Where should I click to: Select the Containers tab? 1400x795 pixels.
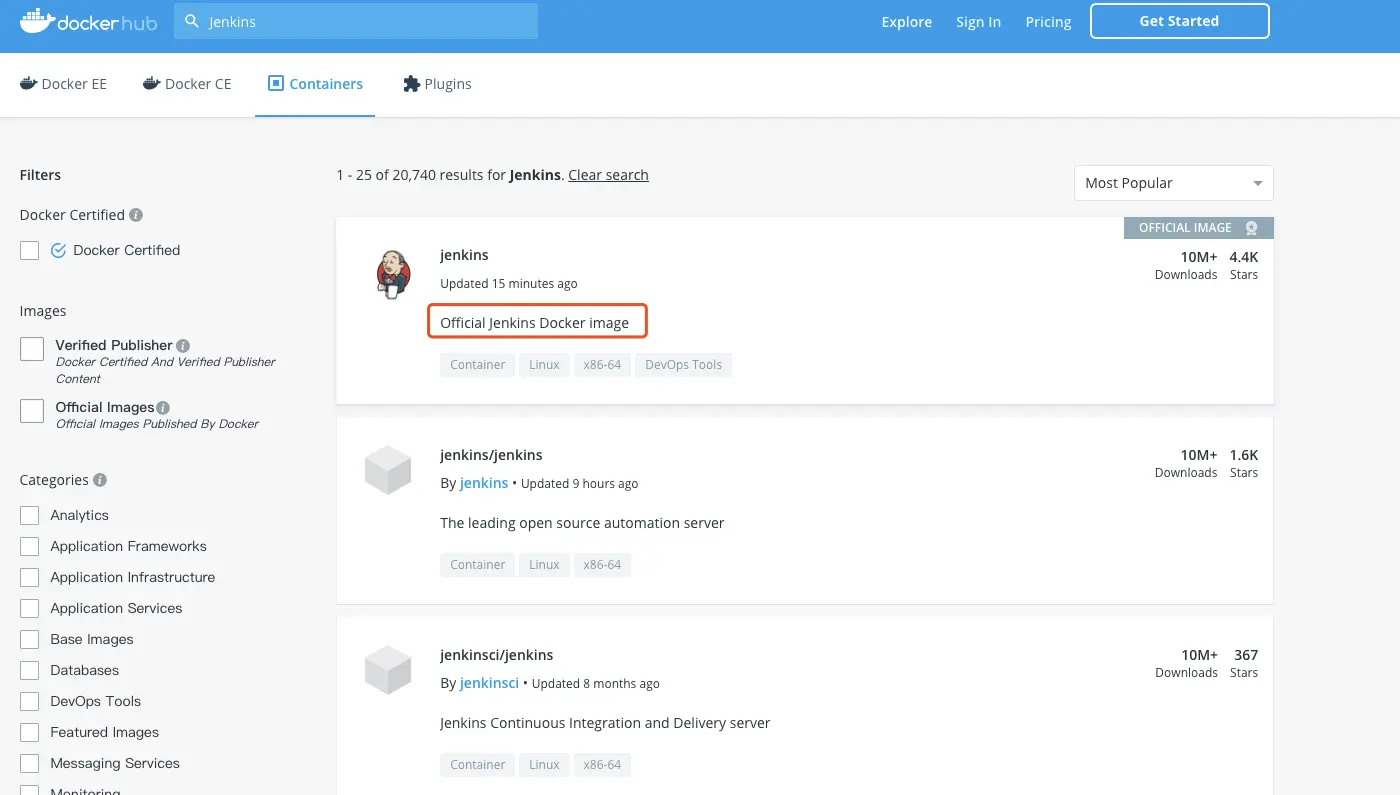[315, 84]
